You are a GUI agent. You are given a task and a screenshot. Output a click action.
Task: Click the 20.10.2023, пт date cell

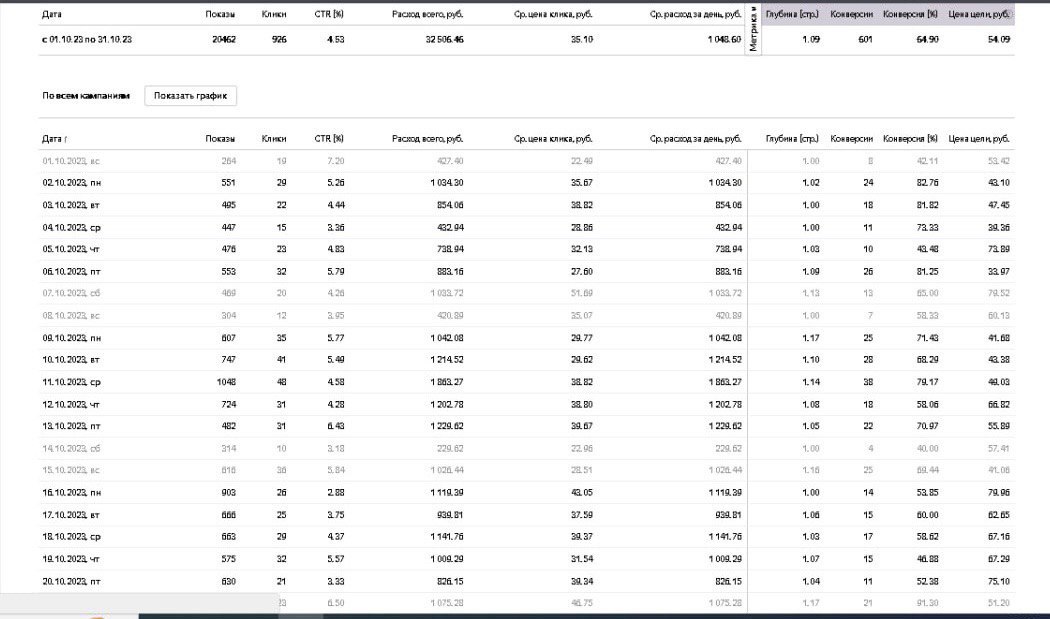(x=72, y=581)
